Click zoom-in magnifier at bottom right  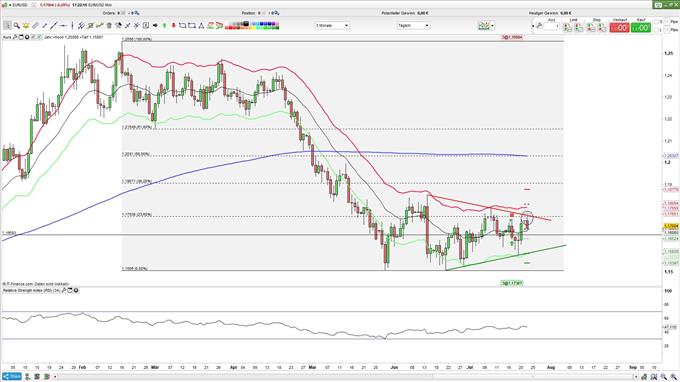coord(672,377)
